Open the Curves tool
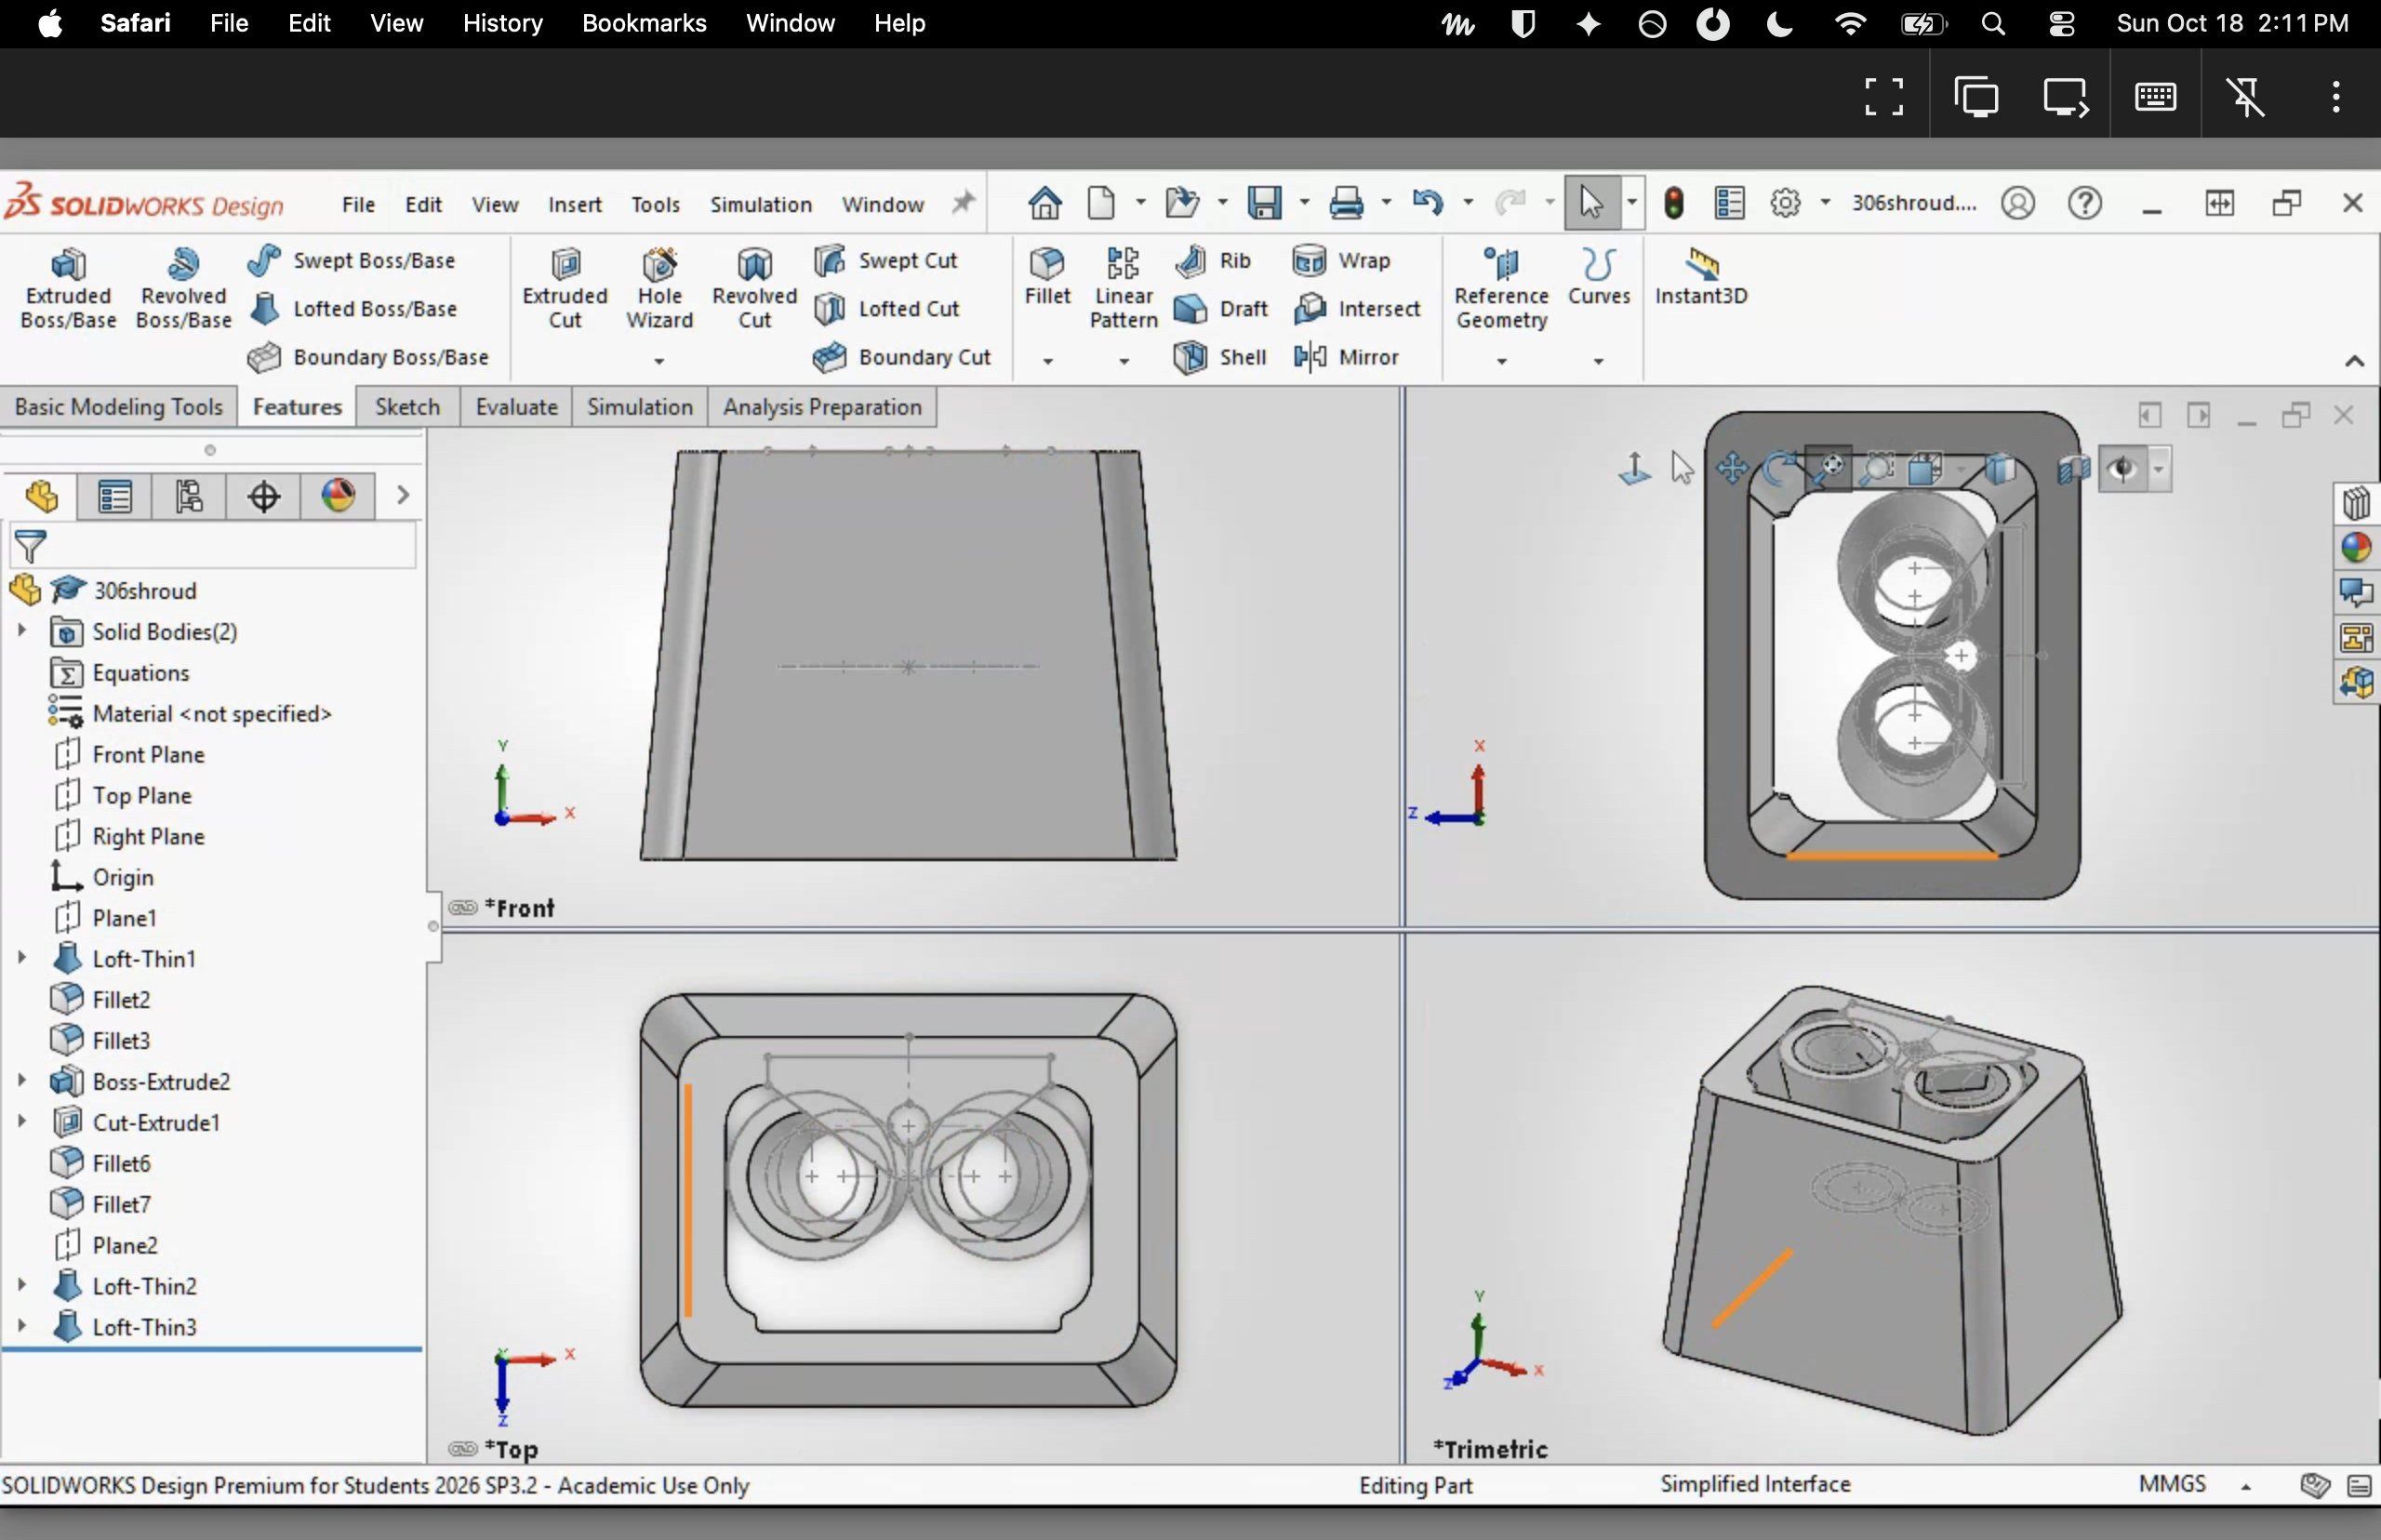 tap(1598, 276)
